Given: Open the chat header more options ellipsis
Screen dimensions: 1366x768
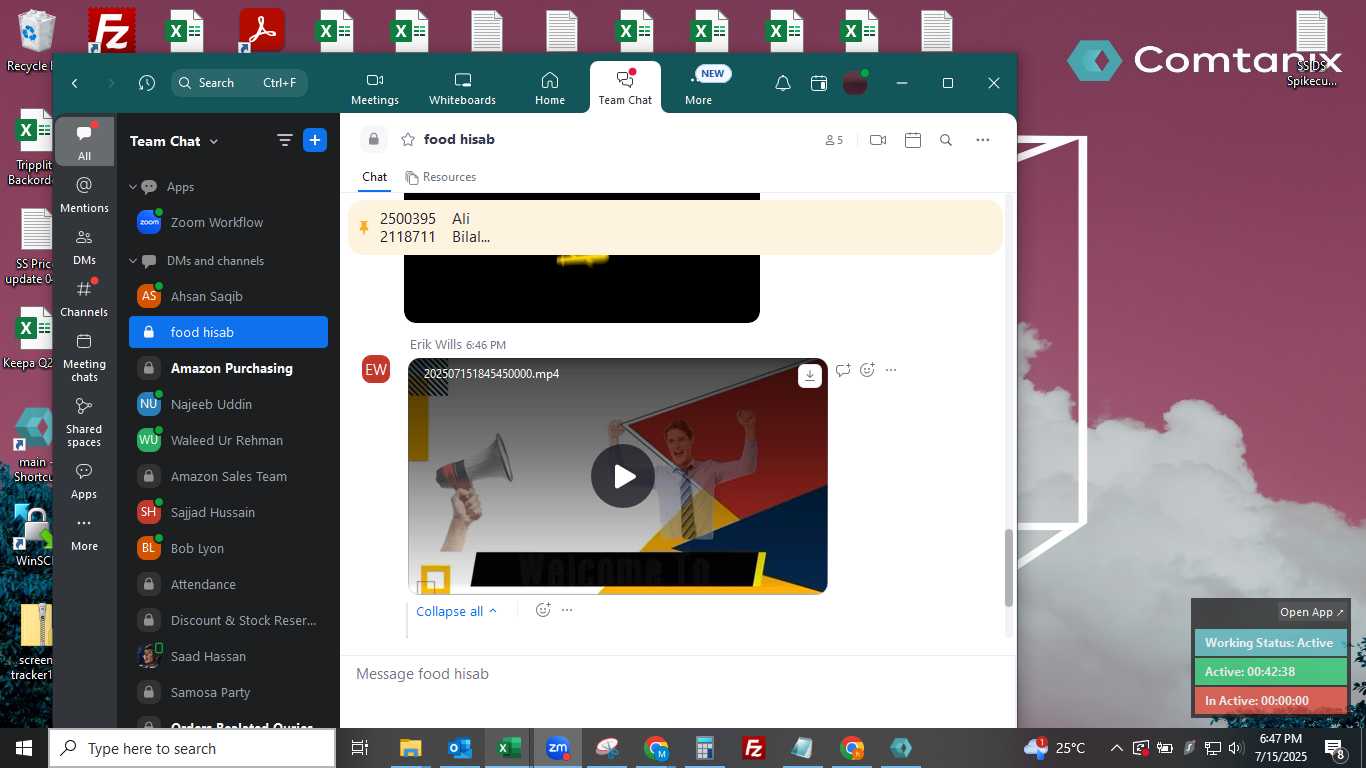Looking at the screenshot, I should tap(983, 140).
